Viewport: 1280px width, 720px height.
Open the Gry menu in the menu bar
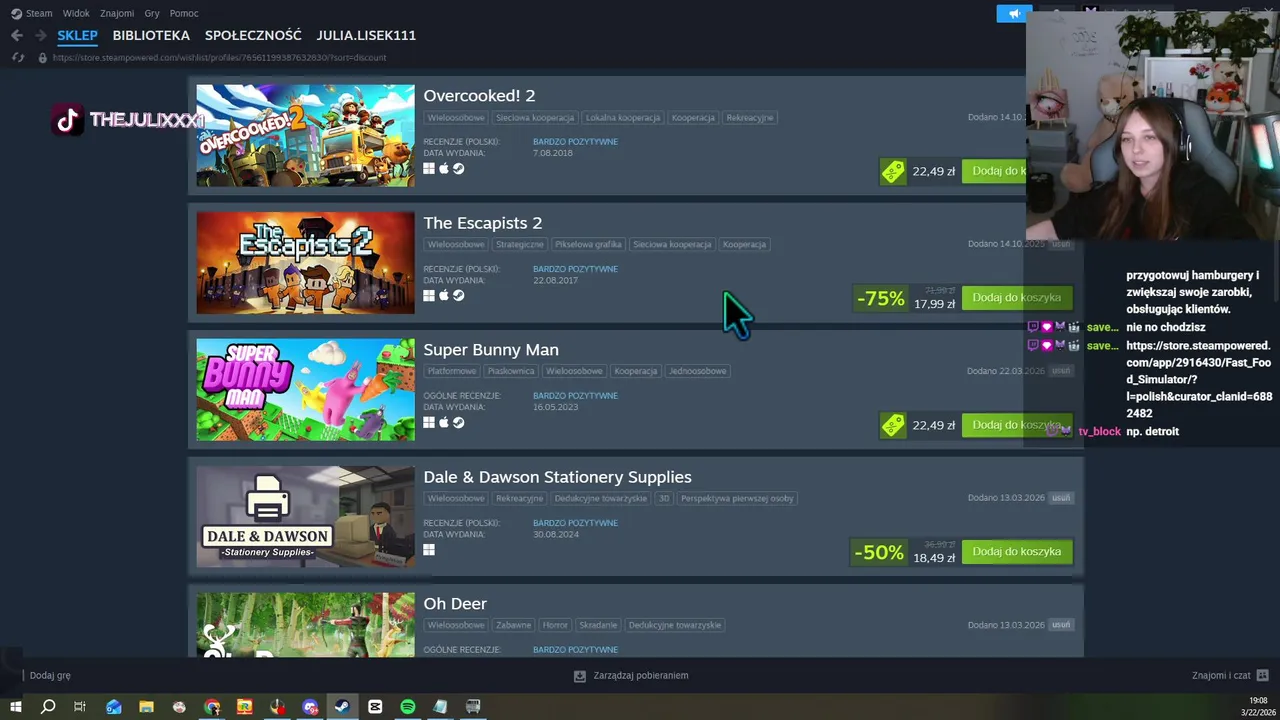click(152, 13)
